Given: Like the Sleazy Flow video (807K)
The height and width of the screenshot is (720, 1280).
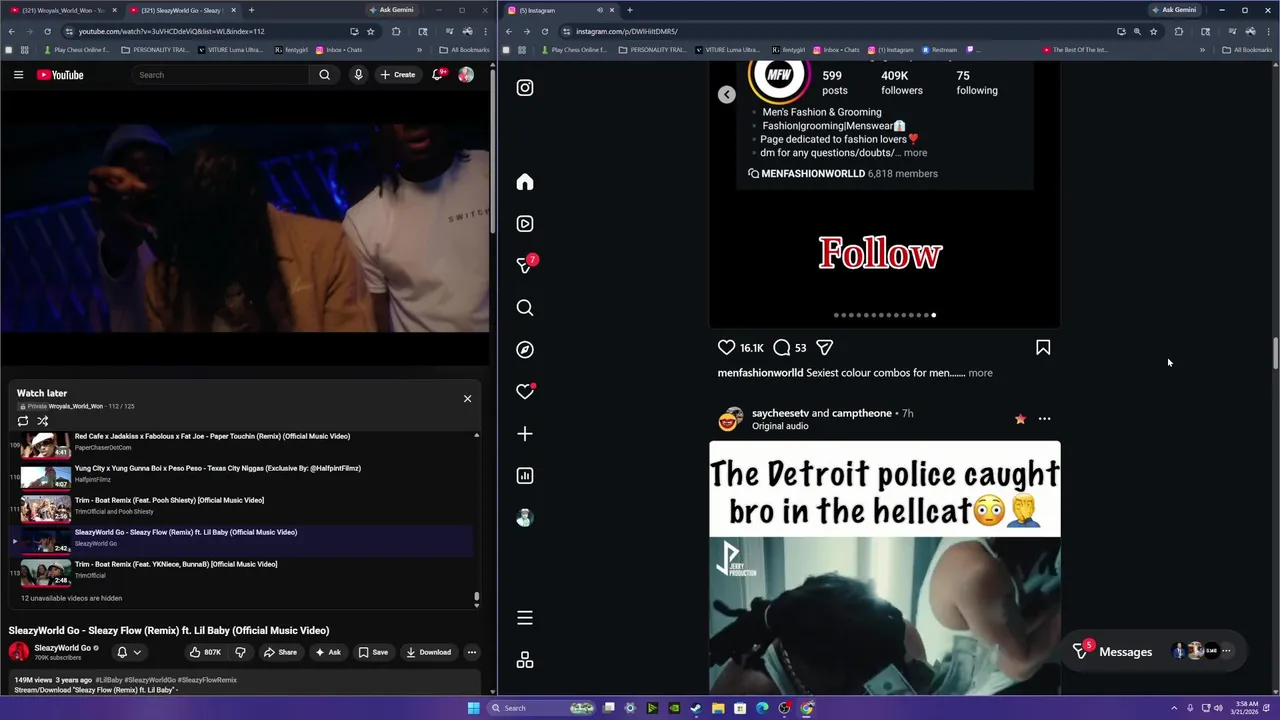Looking at the screenshot, I should click(205, 652).
